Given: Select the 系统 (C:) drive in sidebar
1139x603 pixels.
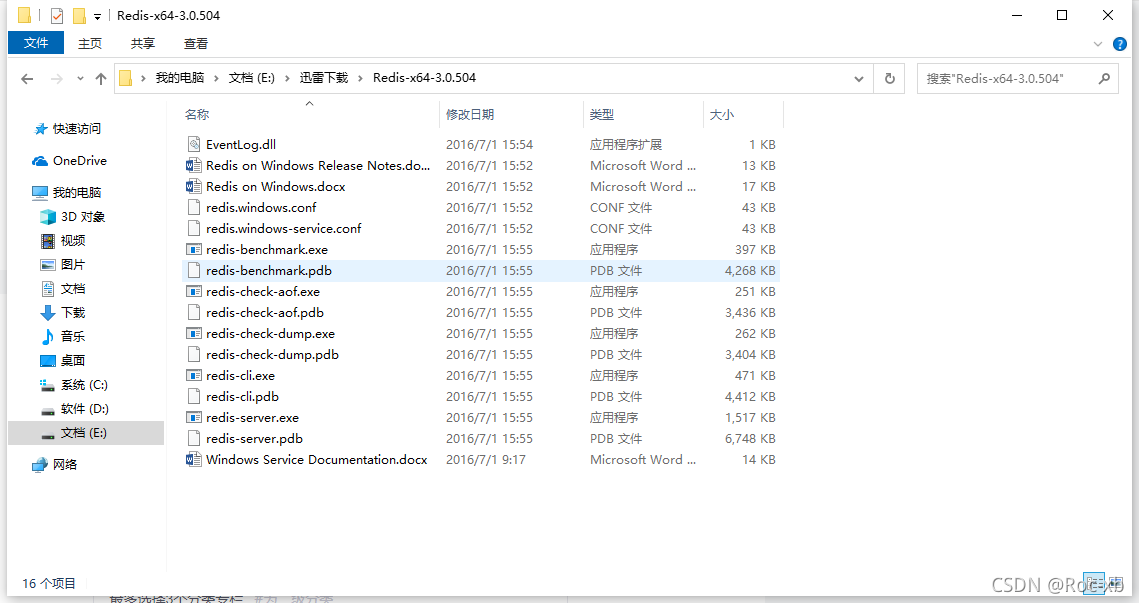Looking at the screenshot, I should click(x=74, y=384).
